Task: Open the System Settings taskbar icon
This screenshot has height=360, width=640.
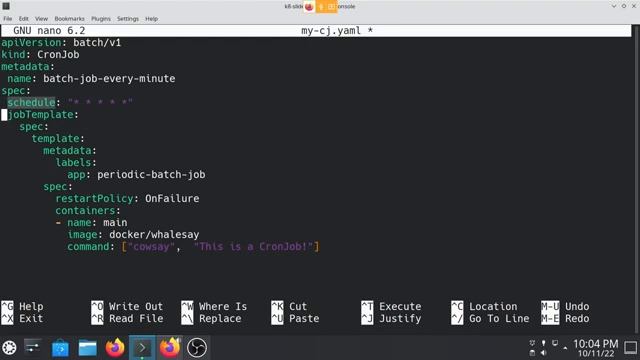Action: (x=33, y=348)
